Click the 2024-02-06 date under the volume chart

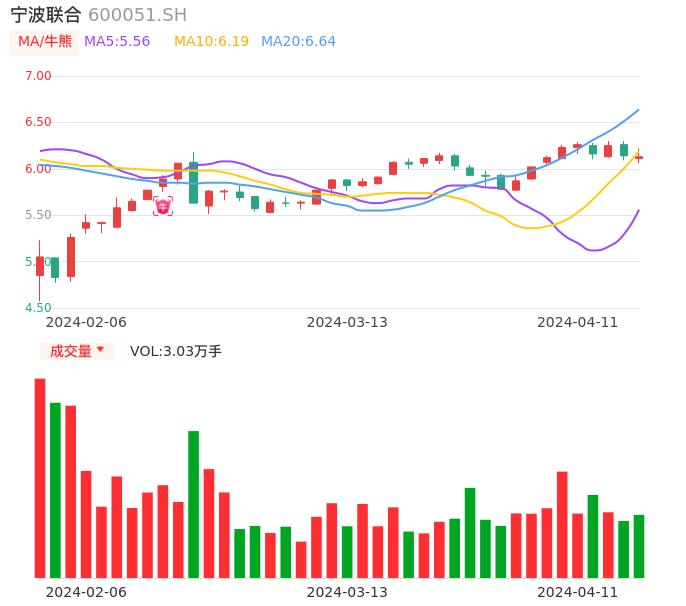tap(86, 592)
